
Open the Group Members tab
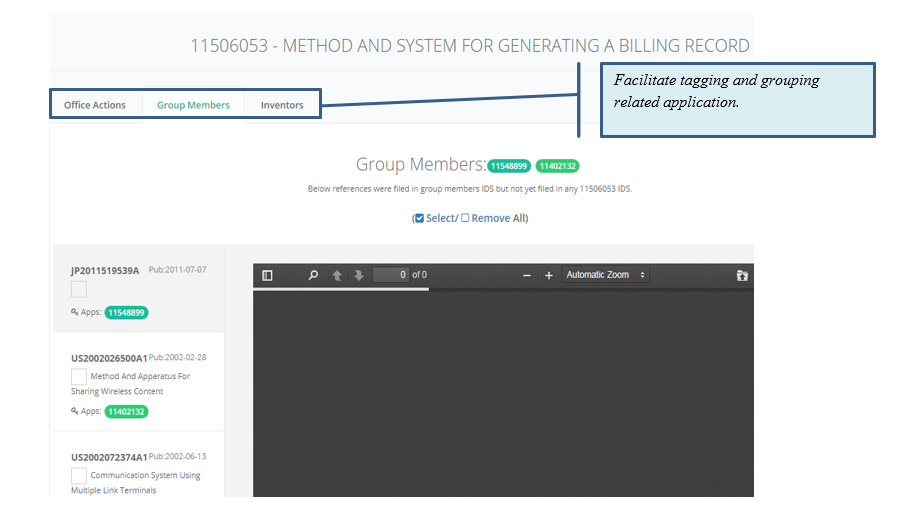point(193,105)
